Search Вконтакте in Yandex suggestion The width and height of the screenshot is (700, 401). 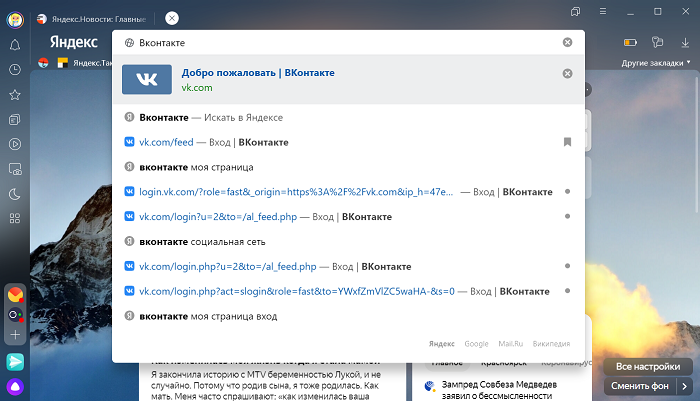pos(348,117)
